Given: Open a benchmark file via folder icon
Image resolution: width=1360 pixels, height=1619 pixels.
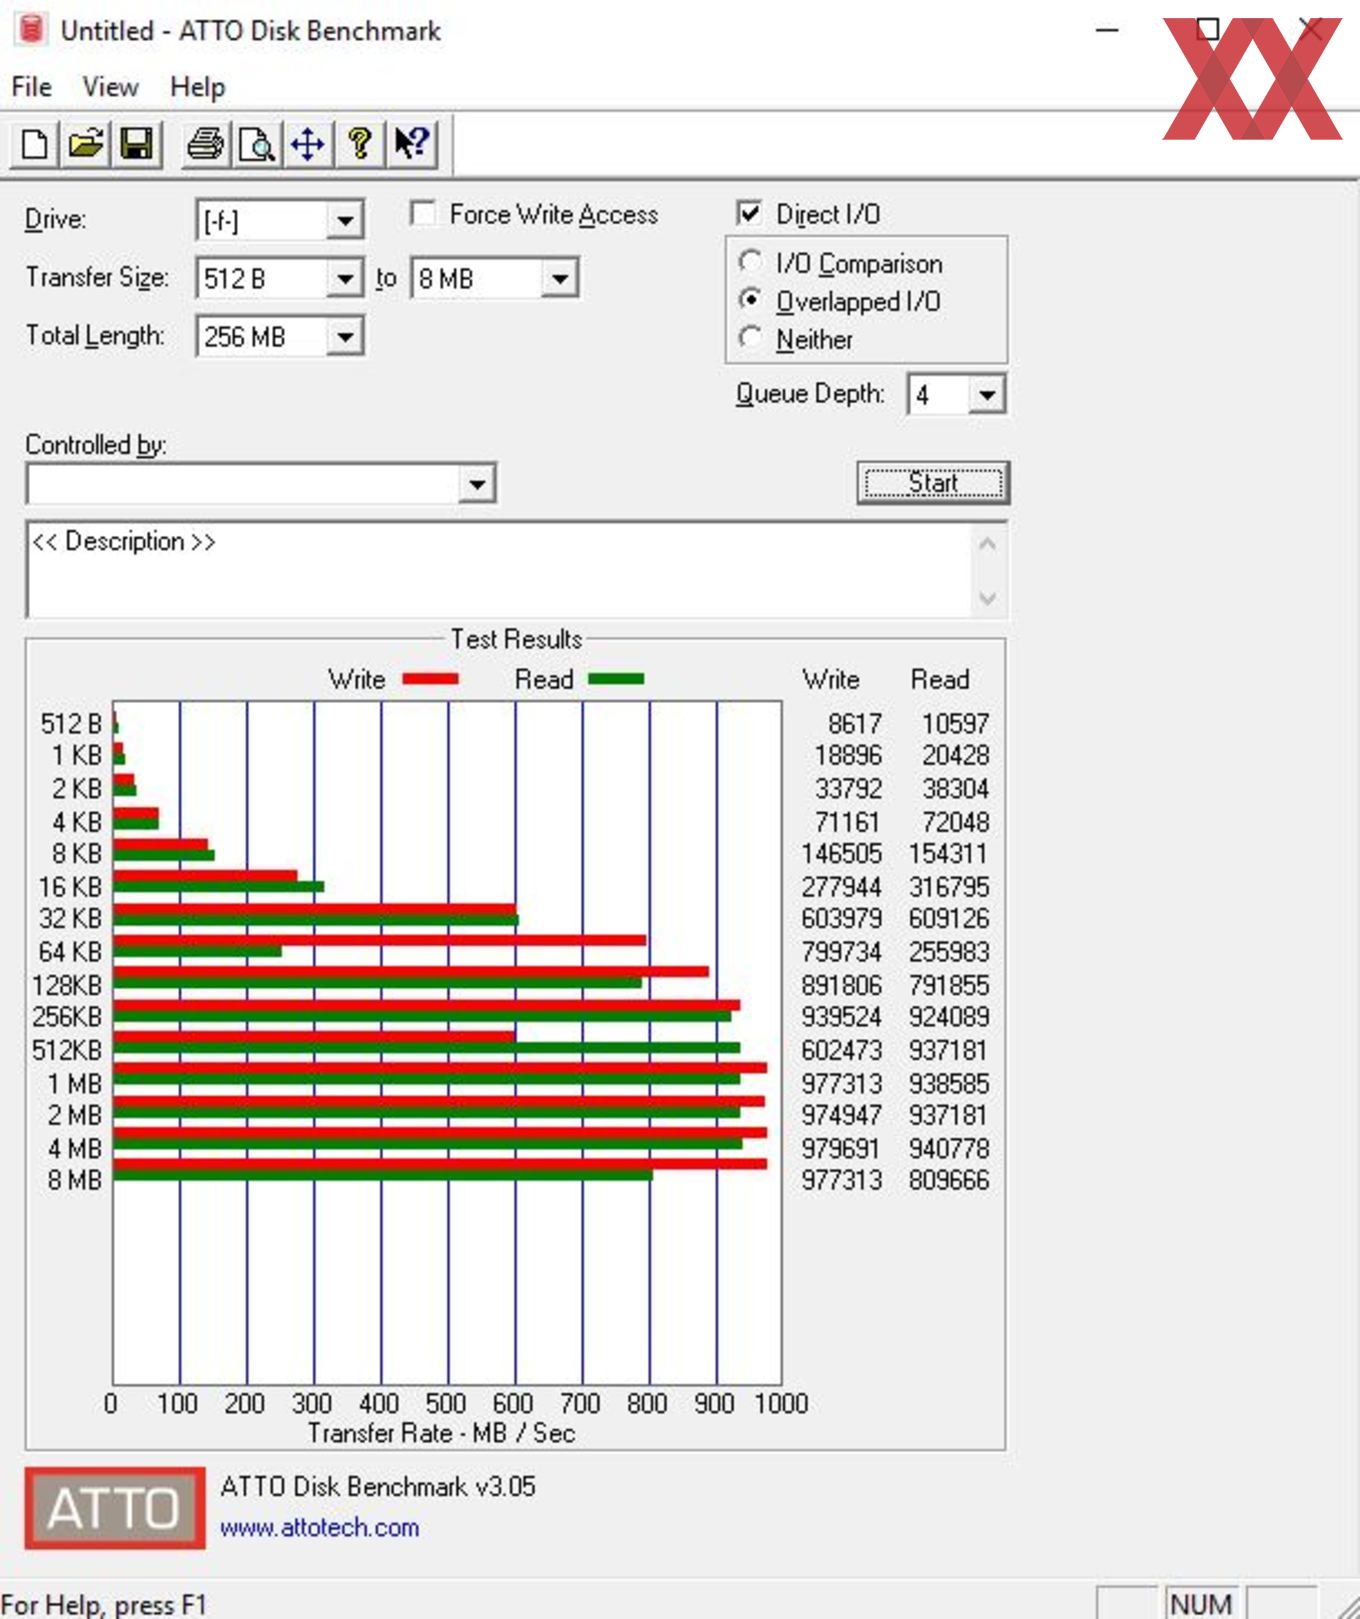Looking at the screenshot, I should [86, 144].
